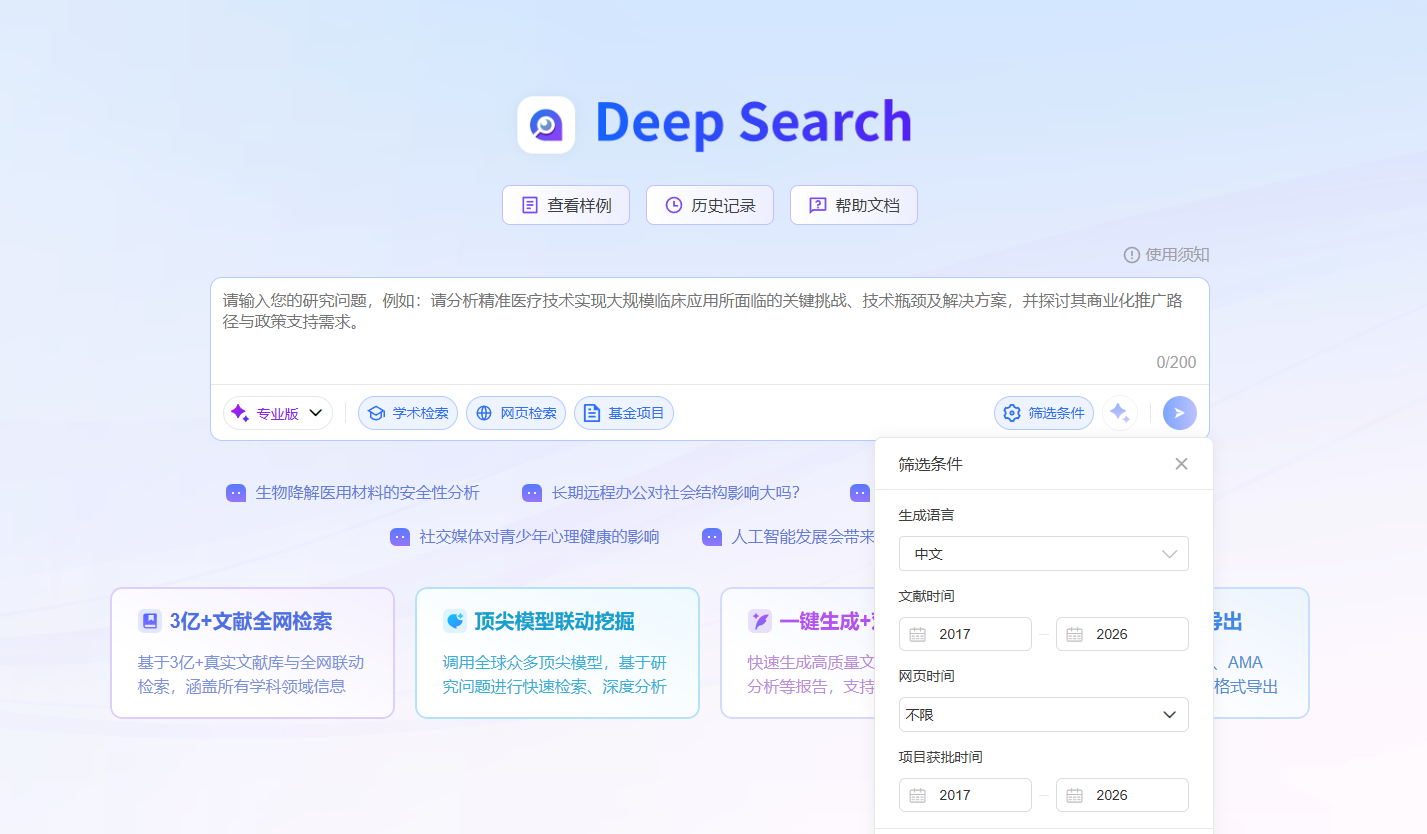Set 项目获批时间 end year 2026 field
Image resolution: width=1427 pixels, height=834 pixels.
point(1122,795)
